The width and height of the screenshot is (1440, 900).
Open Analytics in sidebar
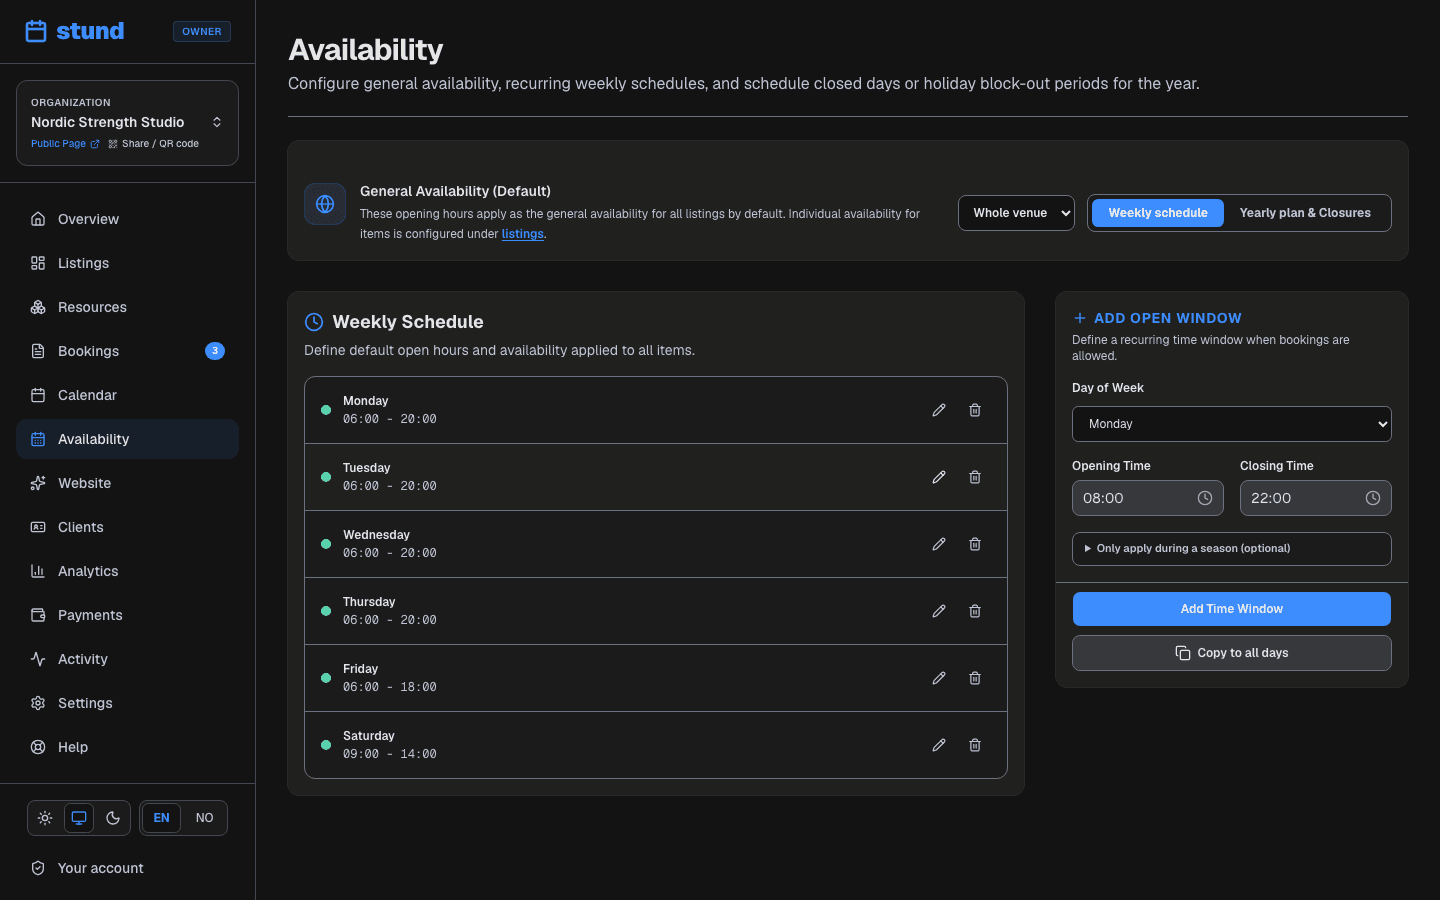[x=127, y=571]
